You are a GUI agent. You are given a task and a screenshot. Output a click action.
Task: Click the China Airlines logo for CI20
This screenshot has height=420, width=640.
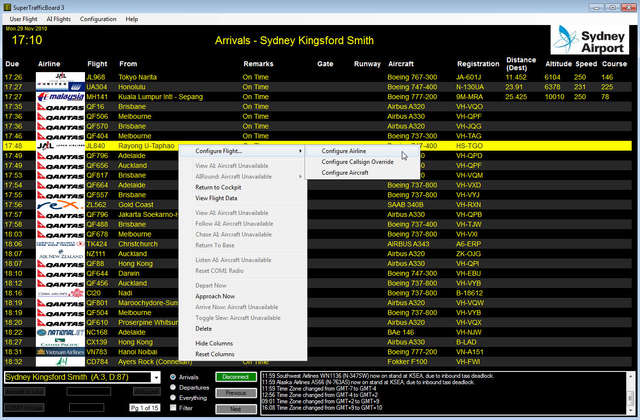(60, 293)
